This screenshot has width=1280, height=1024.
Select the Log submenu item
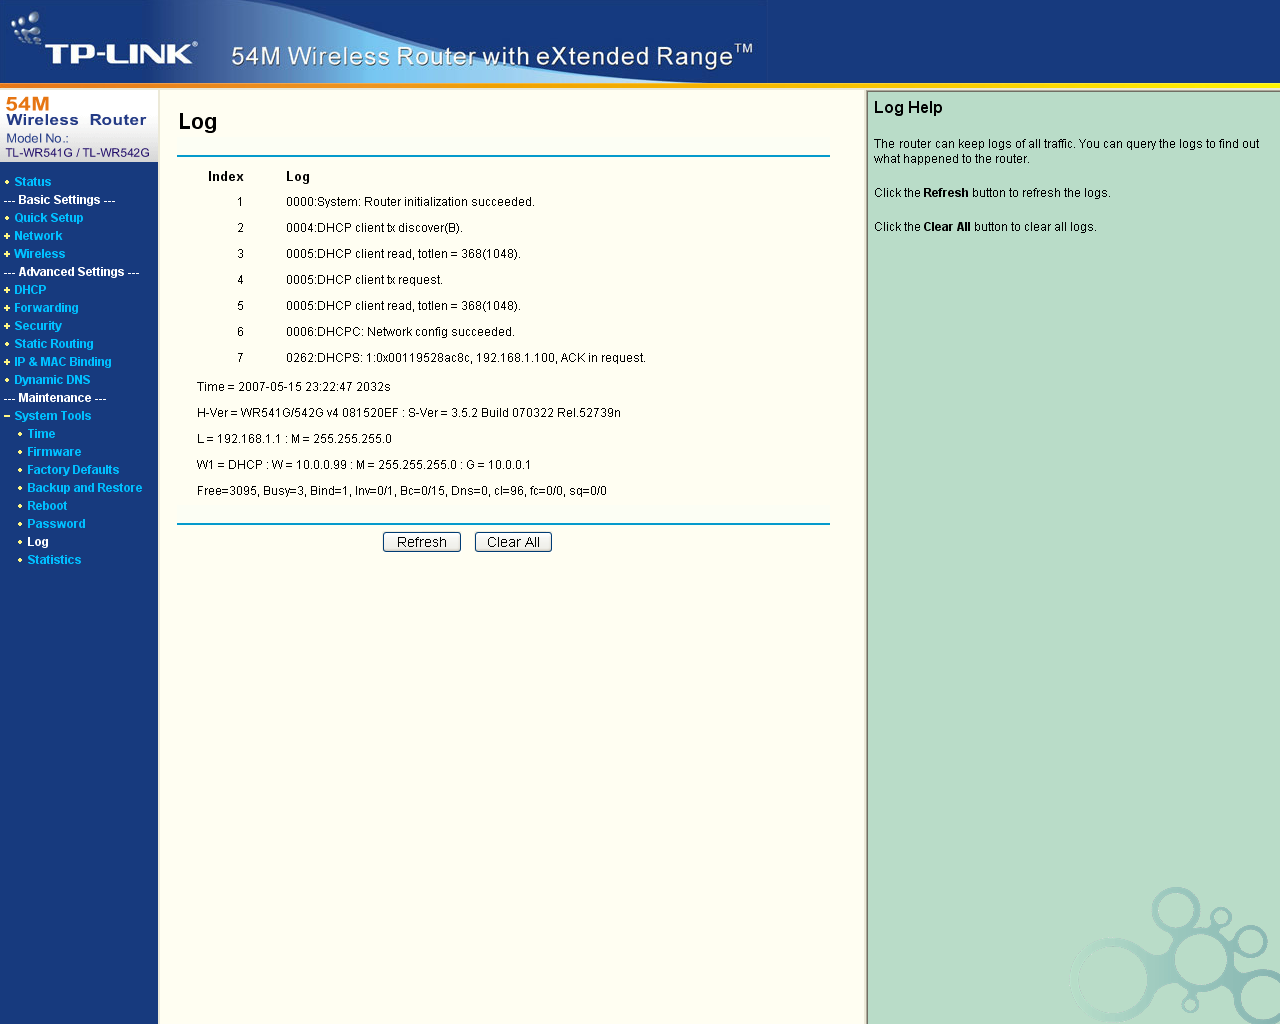click(x=37, y=542)
